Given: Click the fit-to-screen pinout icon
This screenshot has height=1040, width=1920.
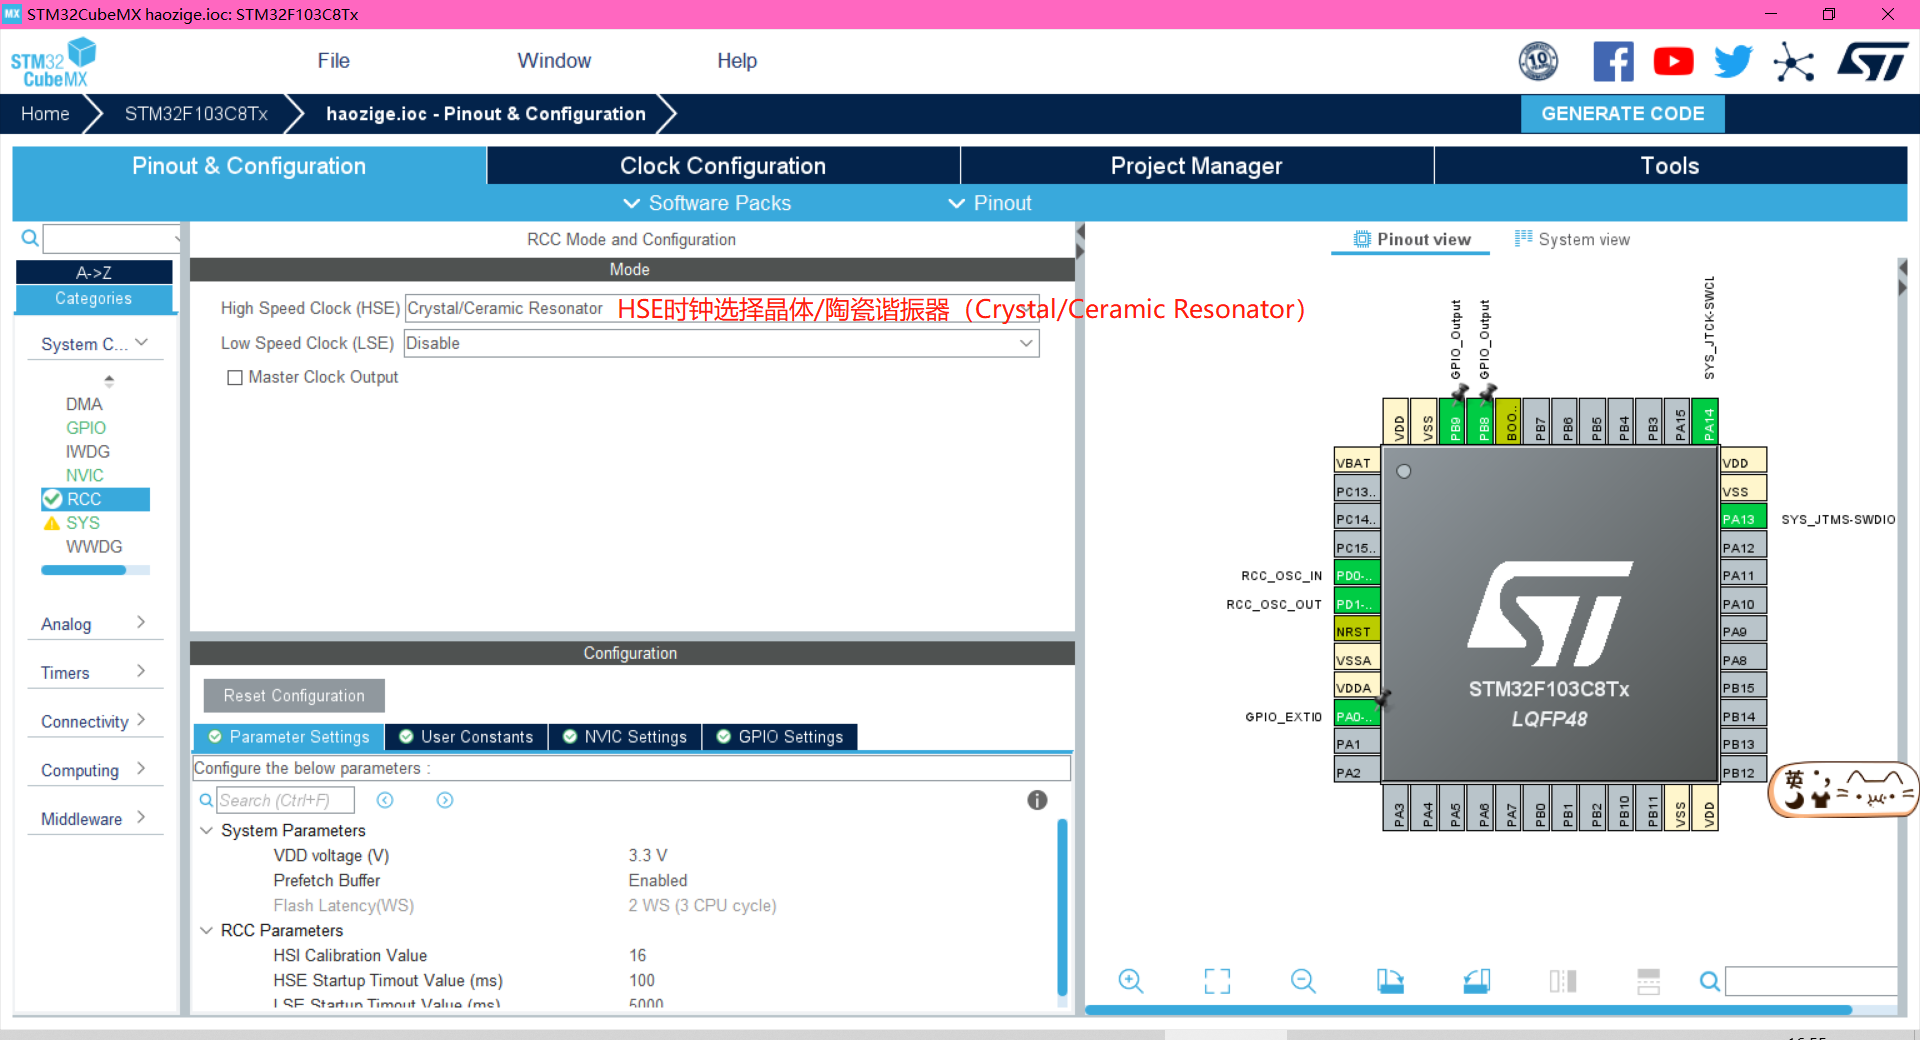Looking at the screenshot, I should (1217, 981).
